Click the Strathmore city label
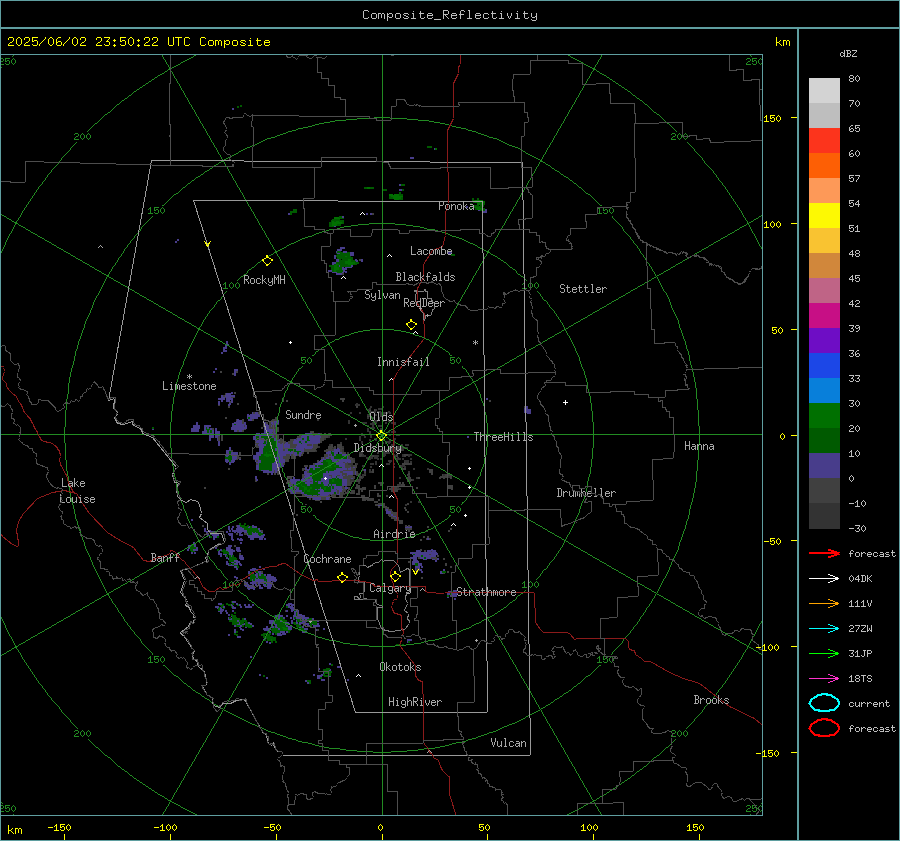 pos(486,592)
